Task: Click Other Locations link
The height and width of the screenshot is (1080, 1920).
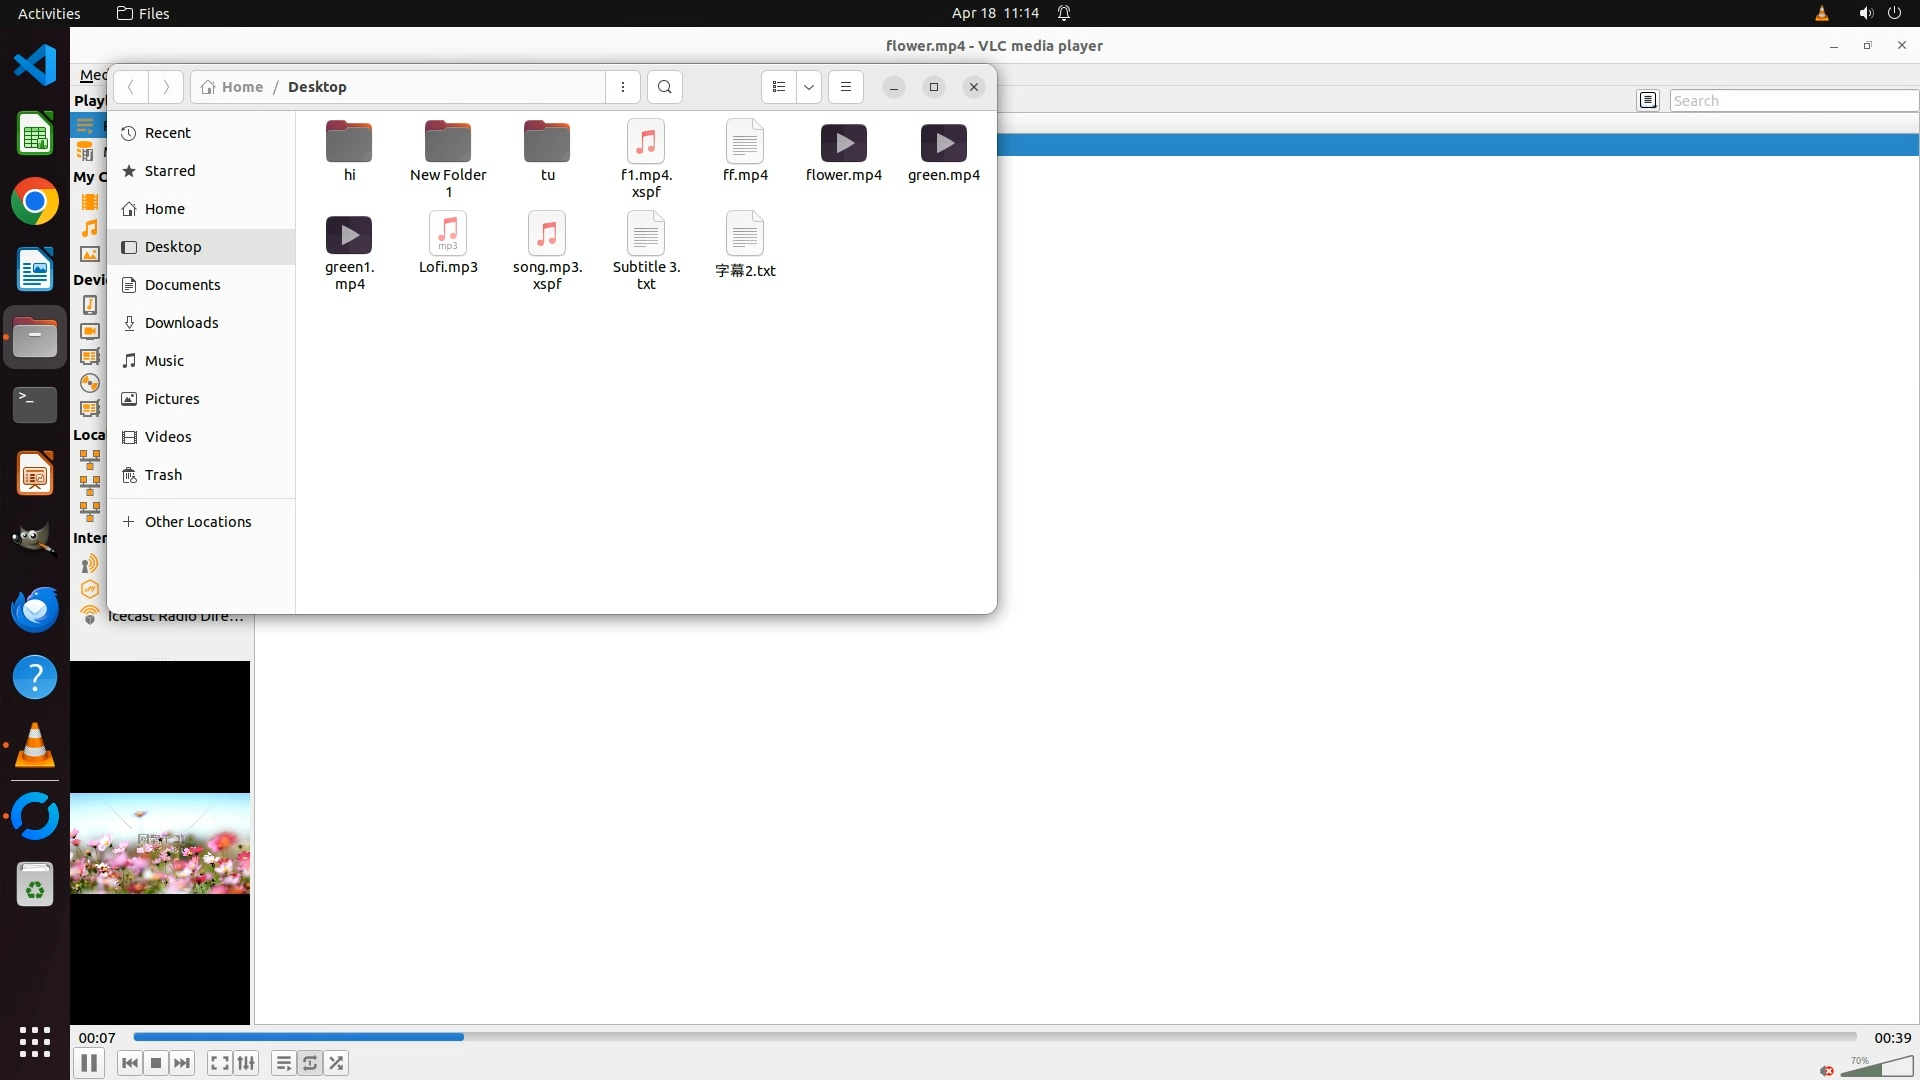Action: (197, 522)
